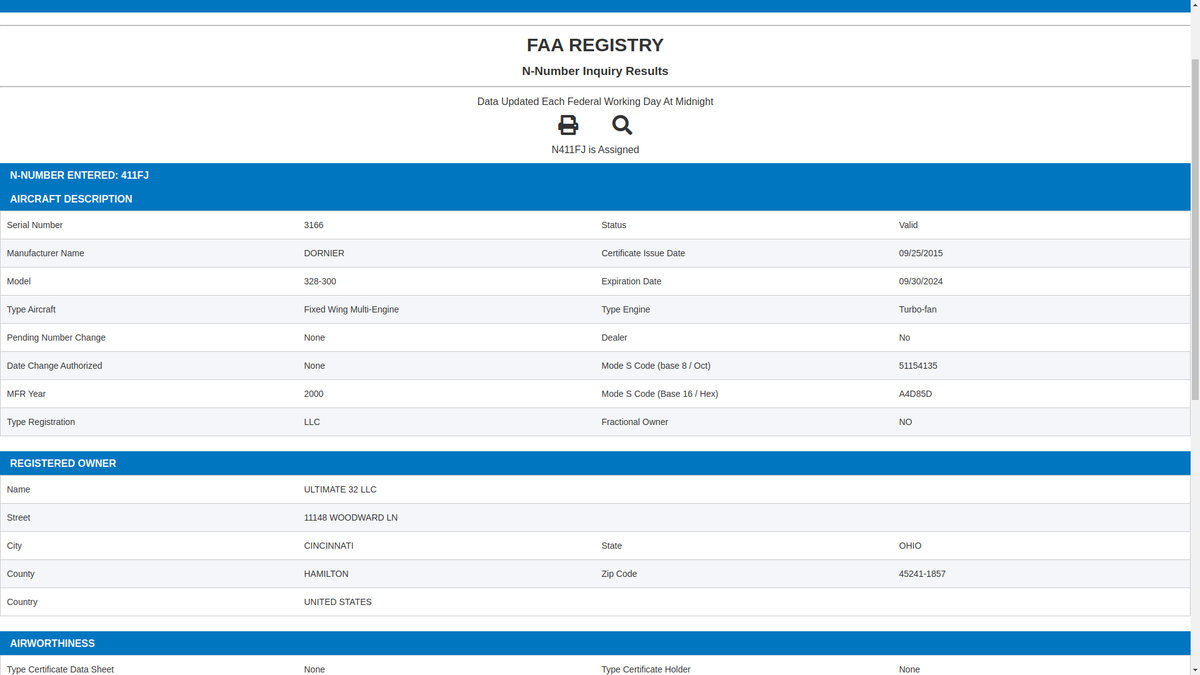Click the Pending Number Change label
The image size is (1200, 675).
click(56, 338)
